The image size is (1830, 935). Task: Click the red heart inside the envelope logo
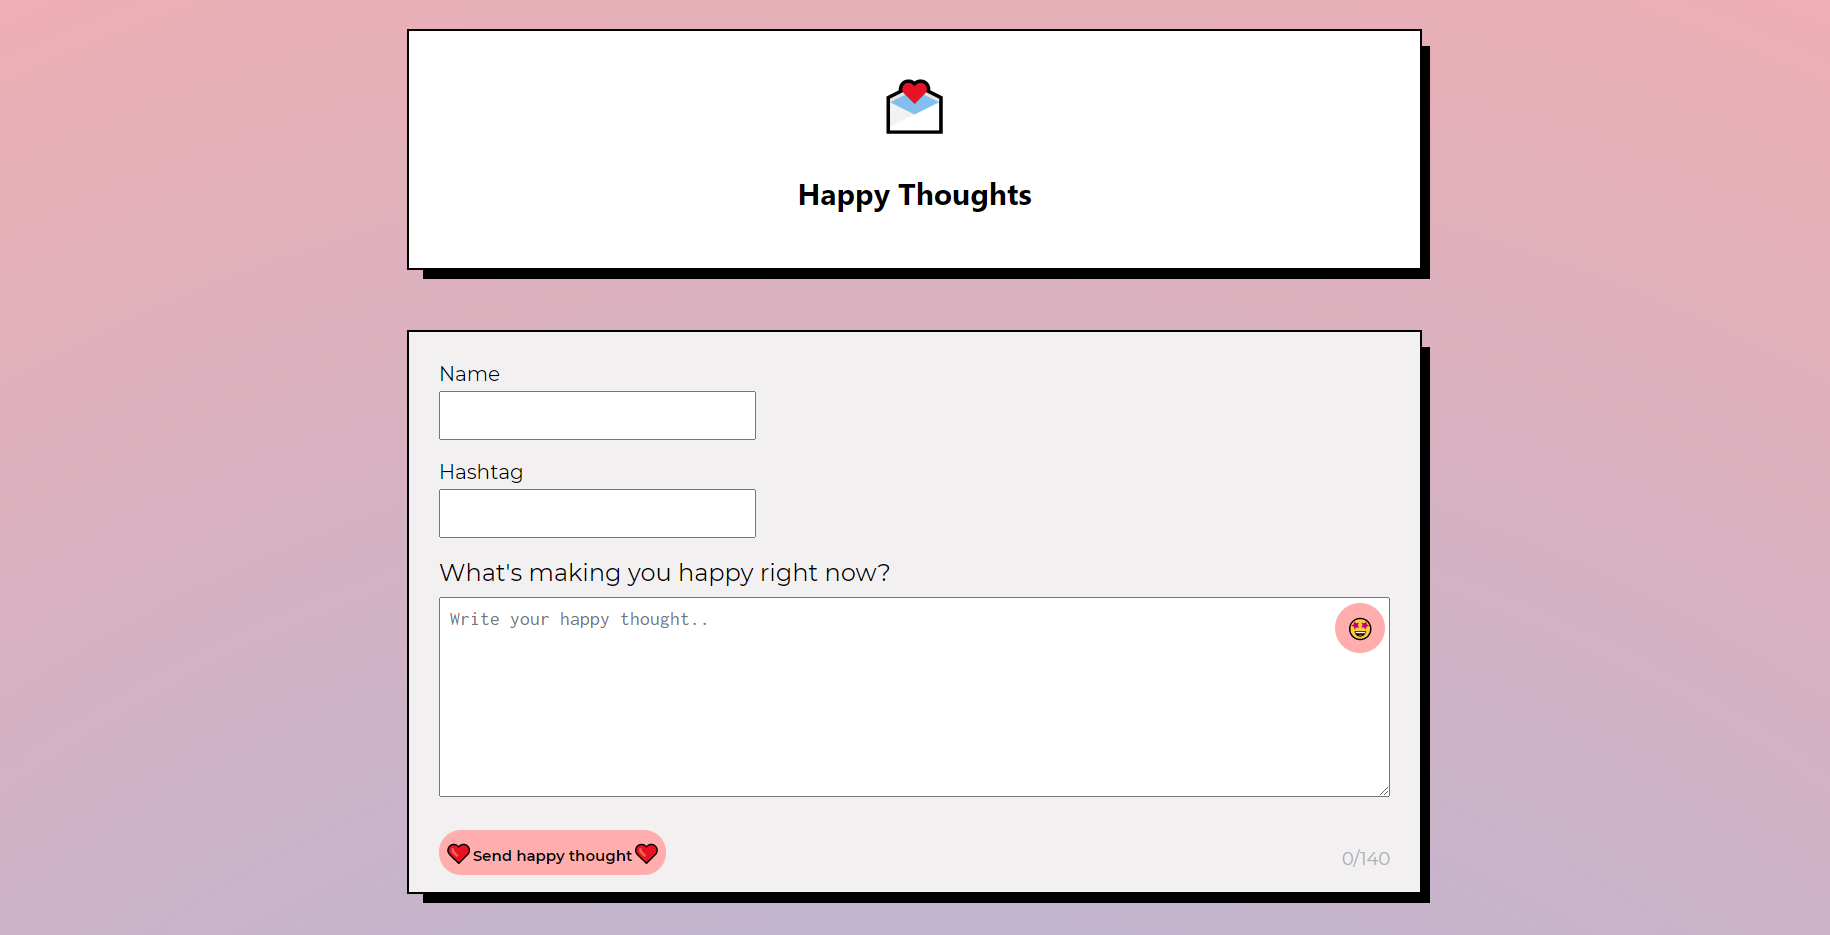point(915,90)
